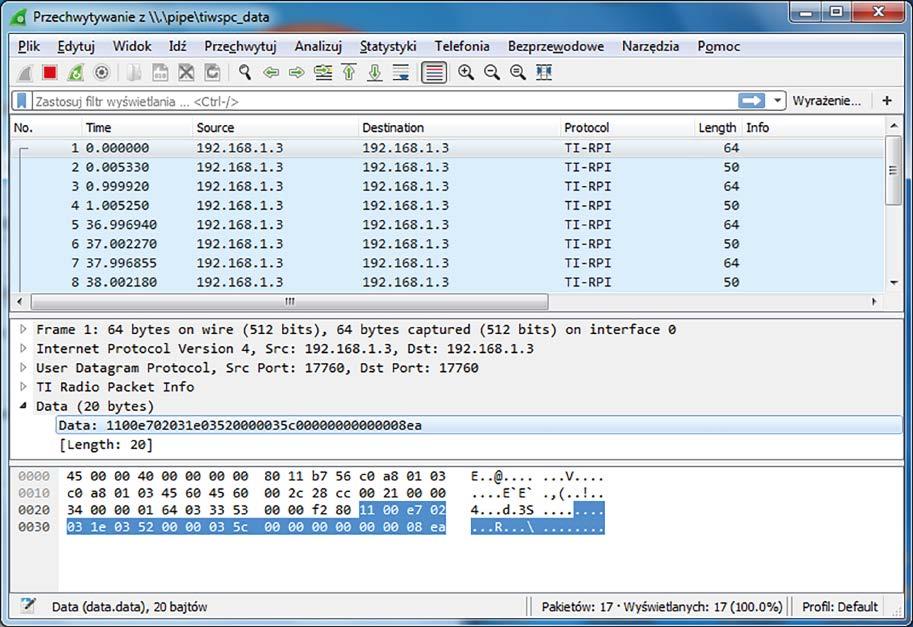Click the Wyrażenie… button

point(827,101)
